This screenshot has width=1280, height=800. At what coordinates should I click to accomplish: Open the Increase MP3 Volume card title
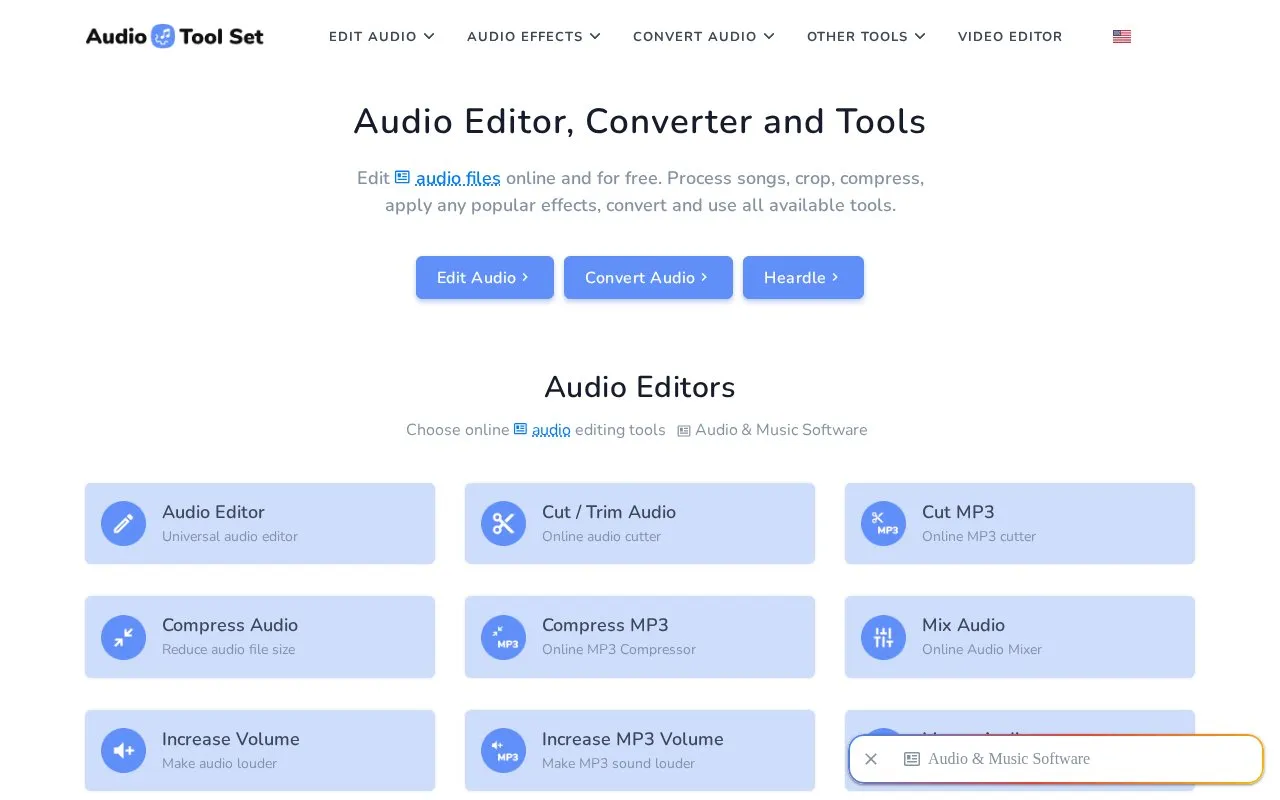coord(633,739)
